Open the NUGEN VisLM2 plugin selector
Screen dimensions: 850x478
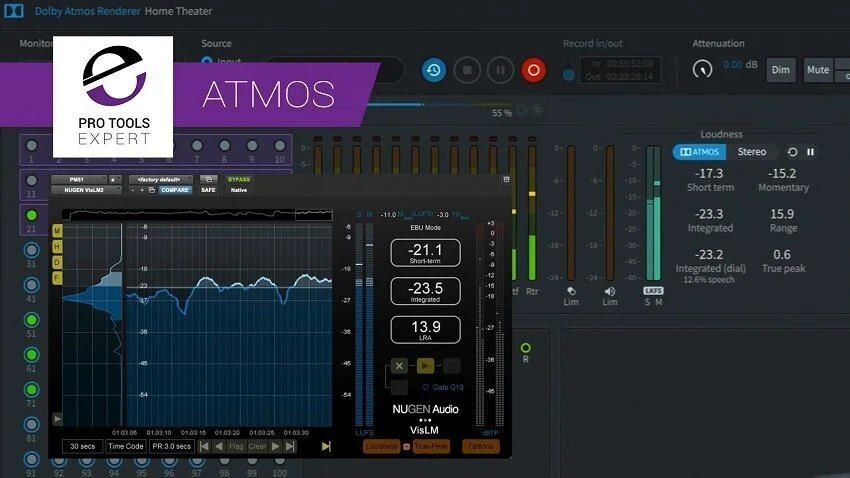(x=86, y=190)
